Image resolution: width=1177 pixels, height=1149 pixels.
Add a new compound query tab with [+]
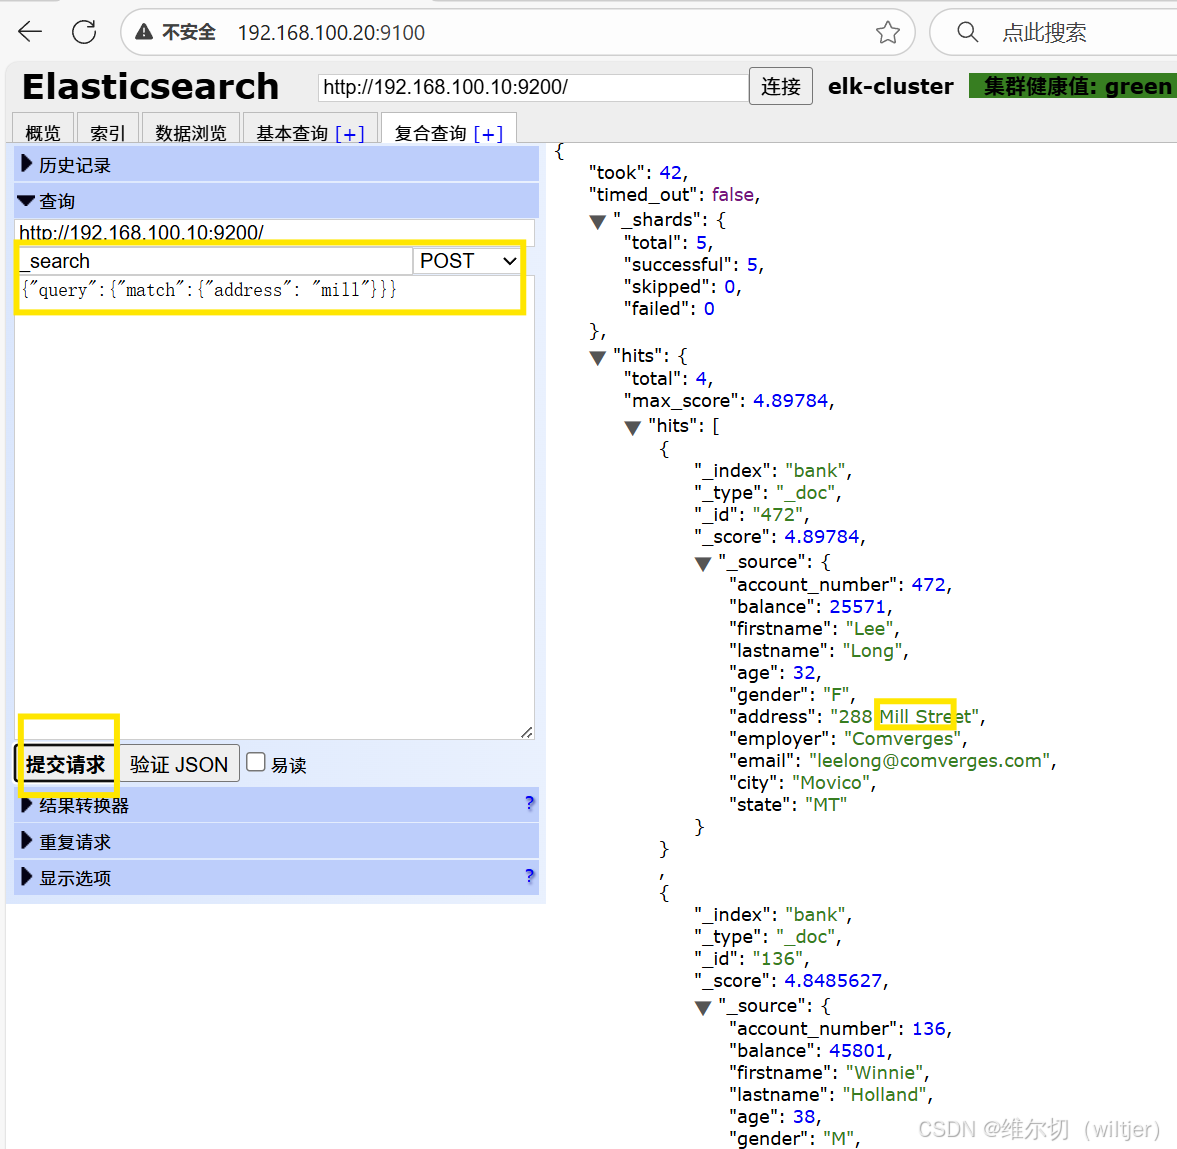[488, 134]
